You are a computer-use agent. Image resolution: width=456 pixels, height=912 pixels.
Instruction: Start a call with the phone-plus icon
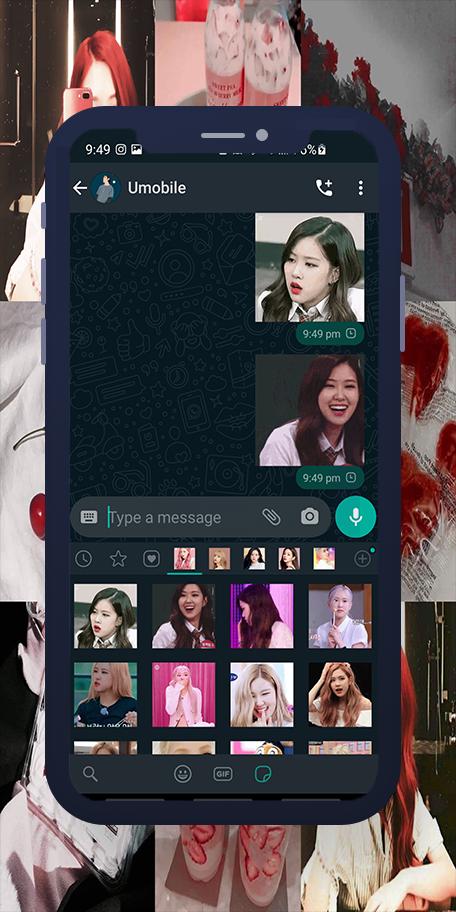(x=324, y=187)
